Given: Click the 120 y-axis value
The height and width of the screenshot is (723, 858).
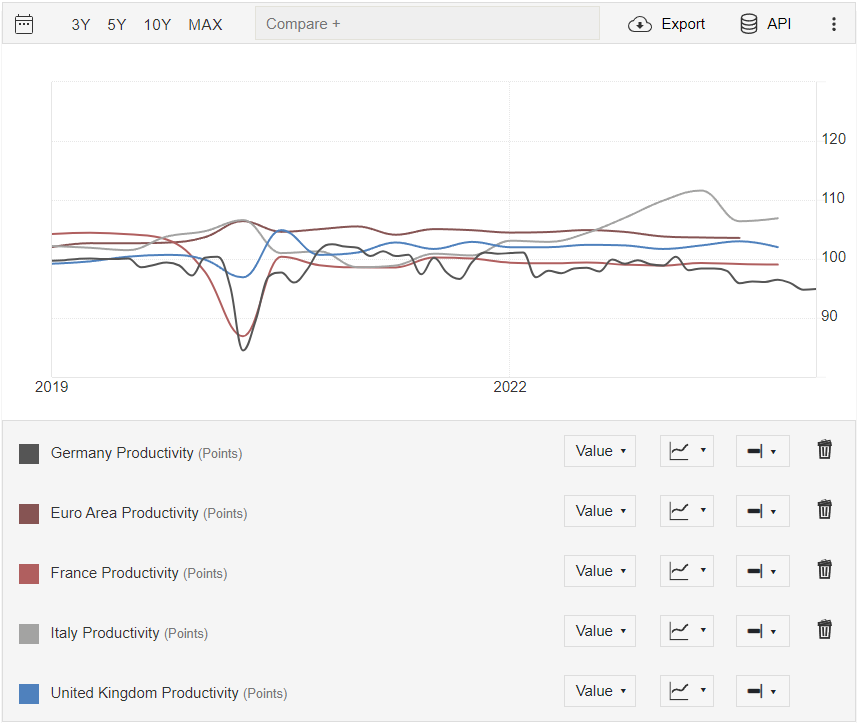Looking at the screenshot, I should pos(833,139).
